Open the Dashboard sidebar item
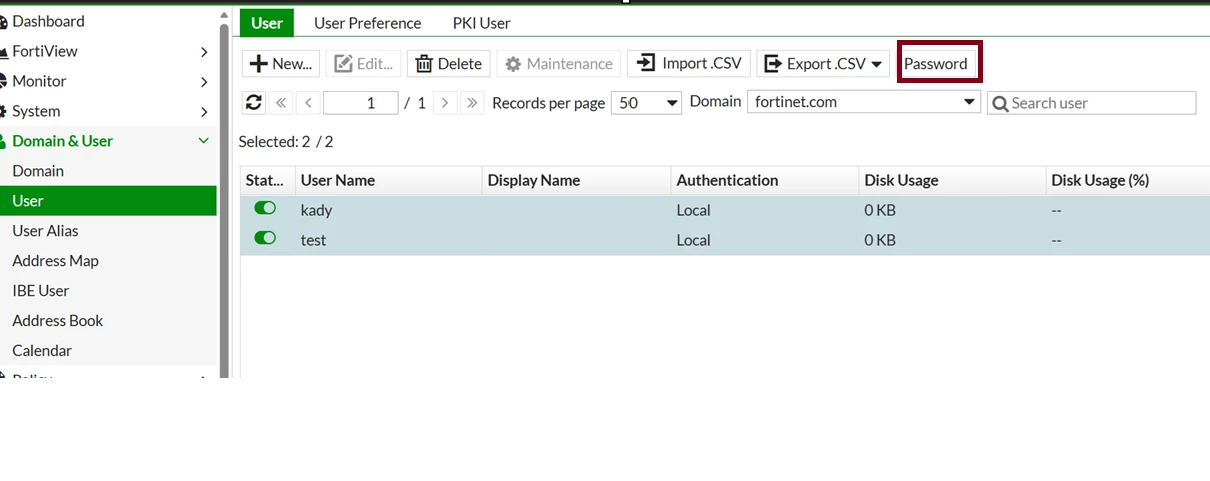The width and height of the screenshot is (1210, 481). 48,21
